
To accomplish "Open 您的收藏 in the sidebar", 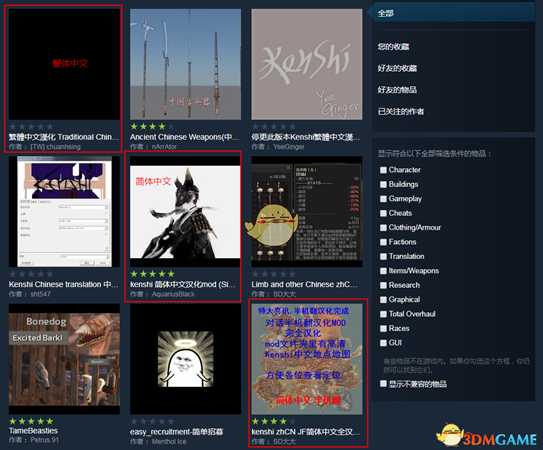I will (x=393, y=46).
